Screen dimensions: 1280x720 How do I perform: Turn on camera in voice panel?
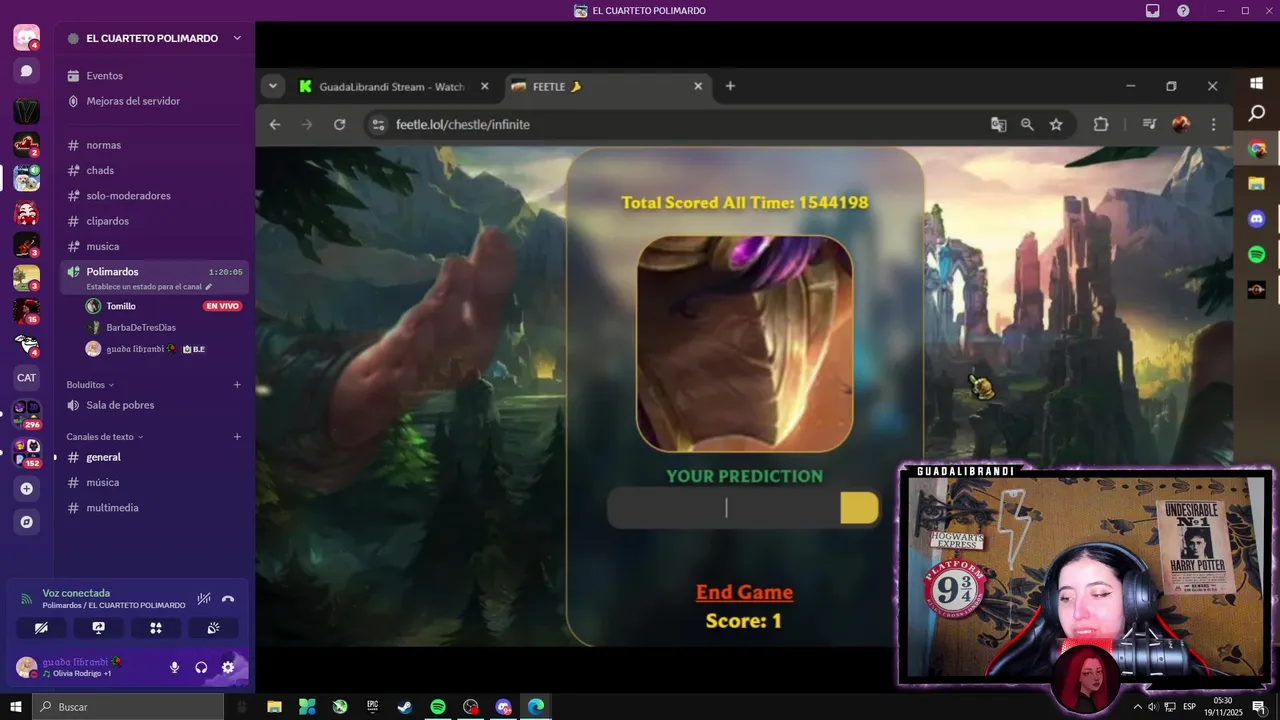coord(41,628)
